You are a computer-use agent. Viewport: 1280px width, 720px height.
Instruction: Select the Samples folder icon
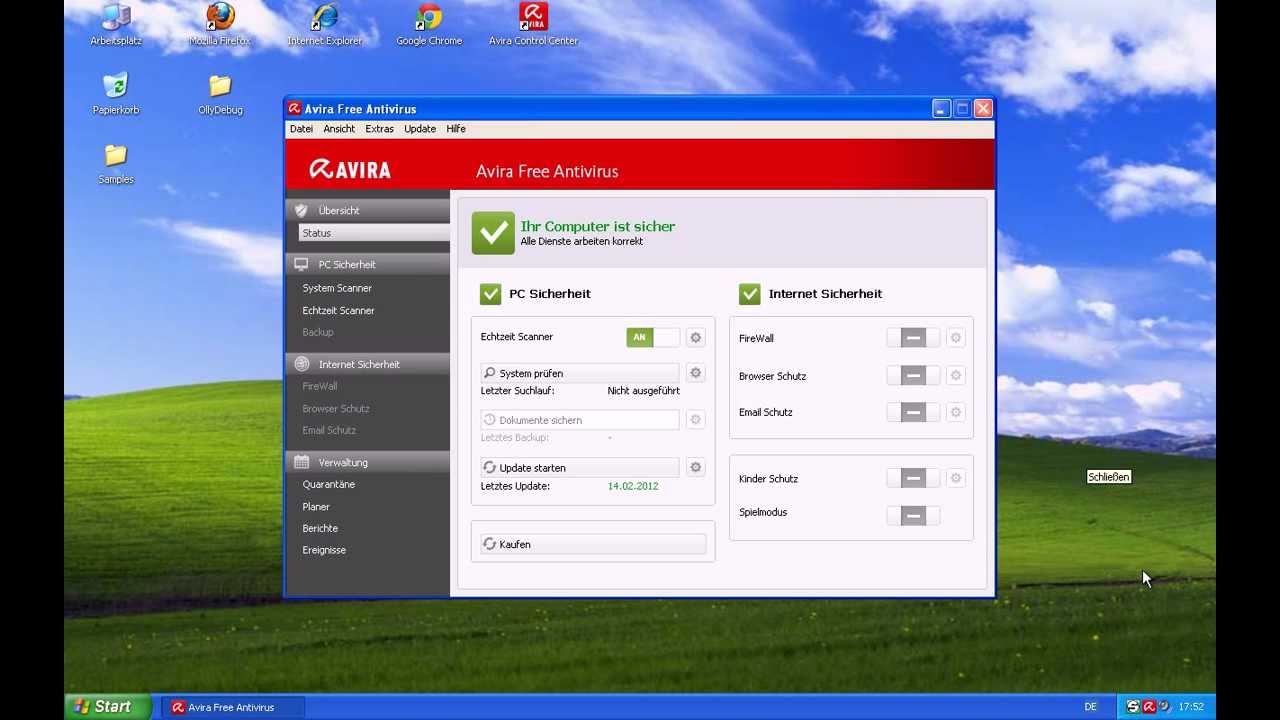coord(116,164)
